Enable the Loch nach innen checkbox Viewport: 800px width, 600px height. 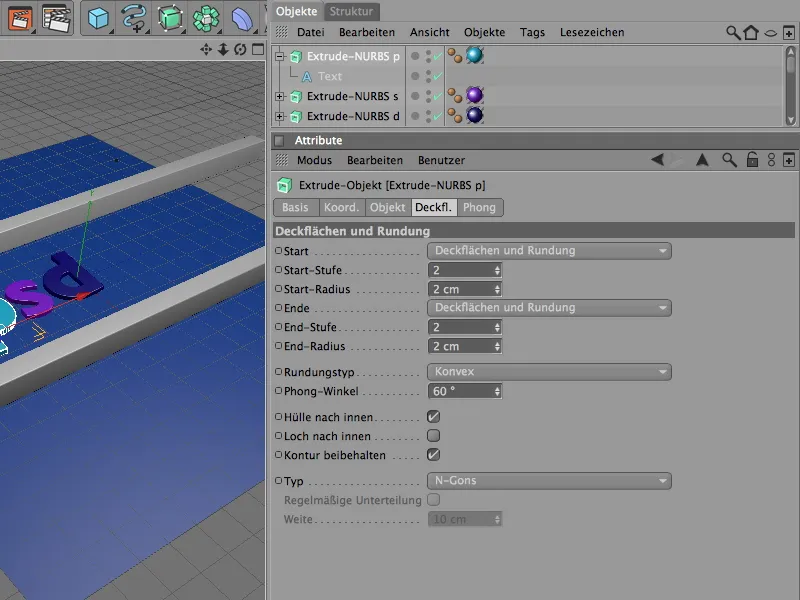click(x=434, y=436)
